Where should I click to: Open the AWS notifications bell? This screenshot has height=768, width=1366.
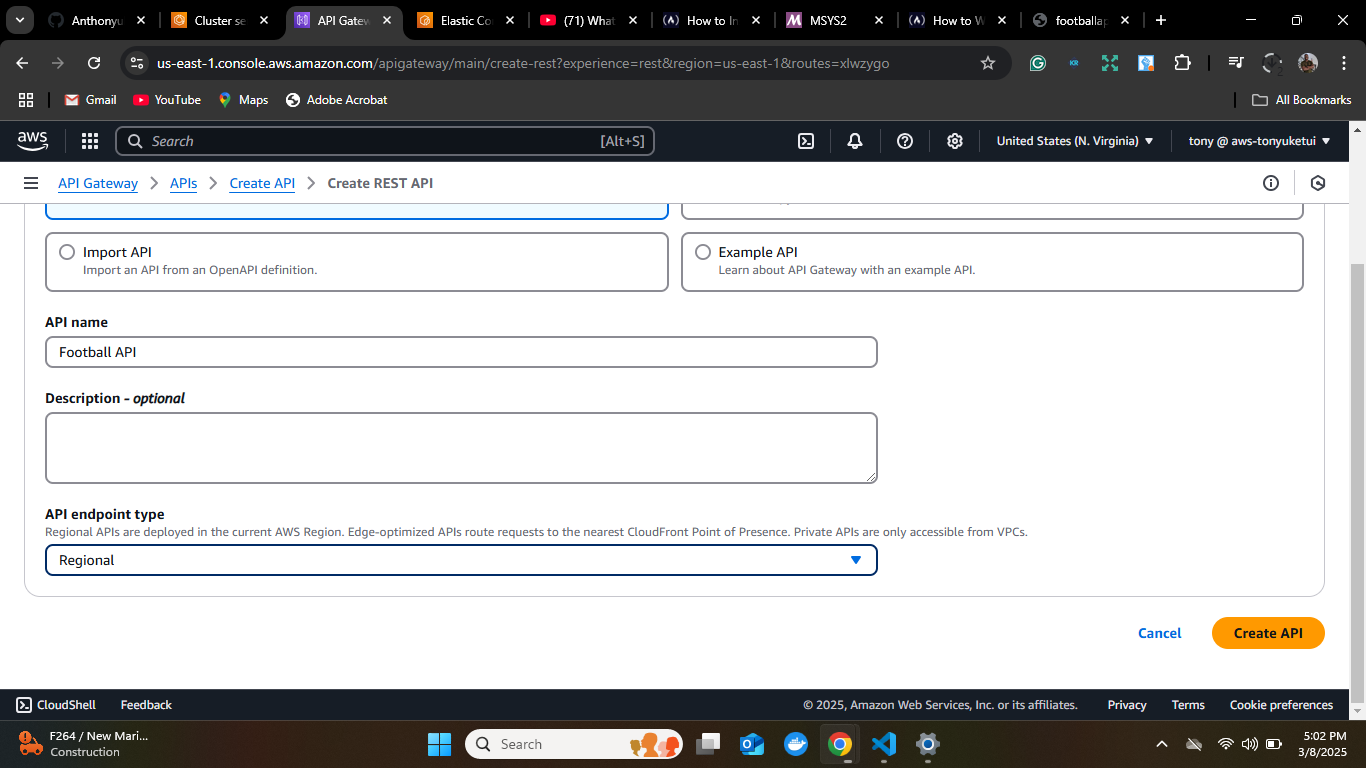[855, 142]
